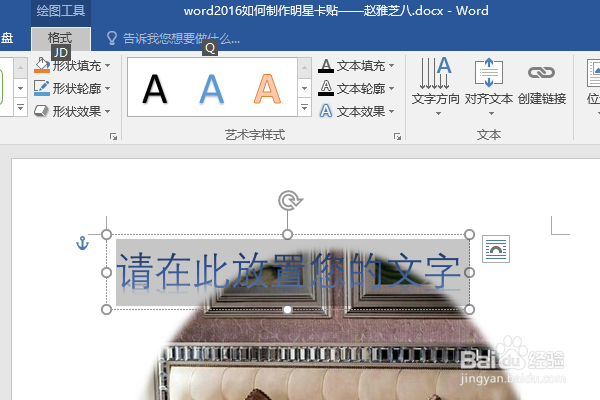
Task: Click the top-right corner handle of the text box
Action: coord(470,234)
